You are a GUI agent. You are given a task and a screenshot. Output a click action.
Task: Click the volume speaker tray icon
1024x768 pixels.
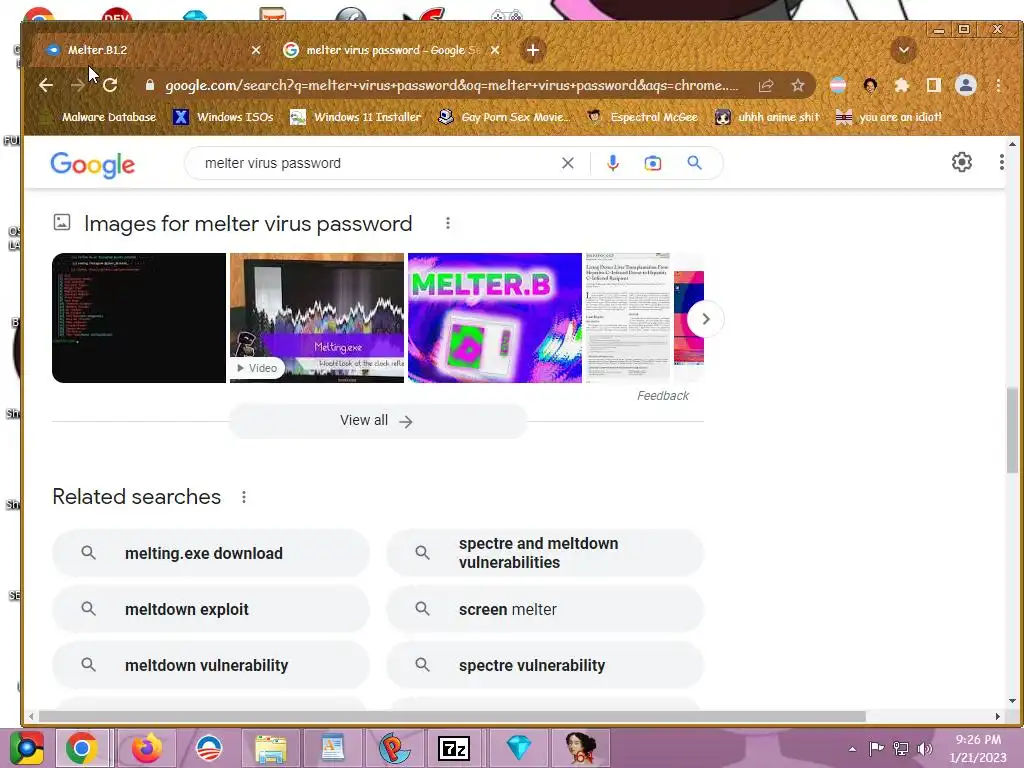924,748
